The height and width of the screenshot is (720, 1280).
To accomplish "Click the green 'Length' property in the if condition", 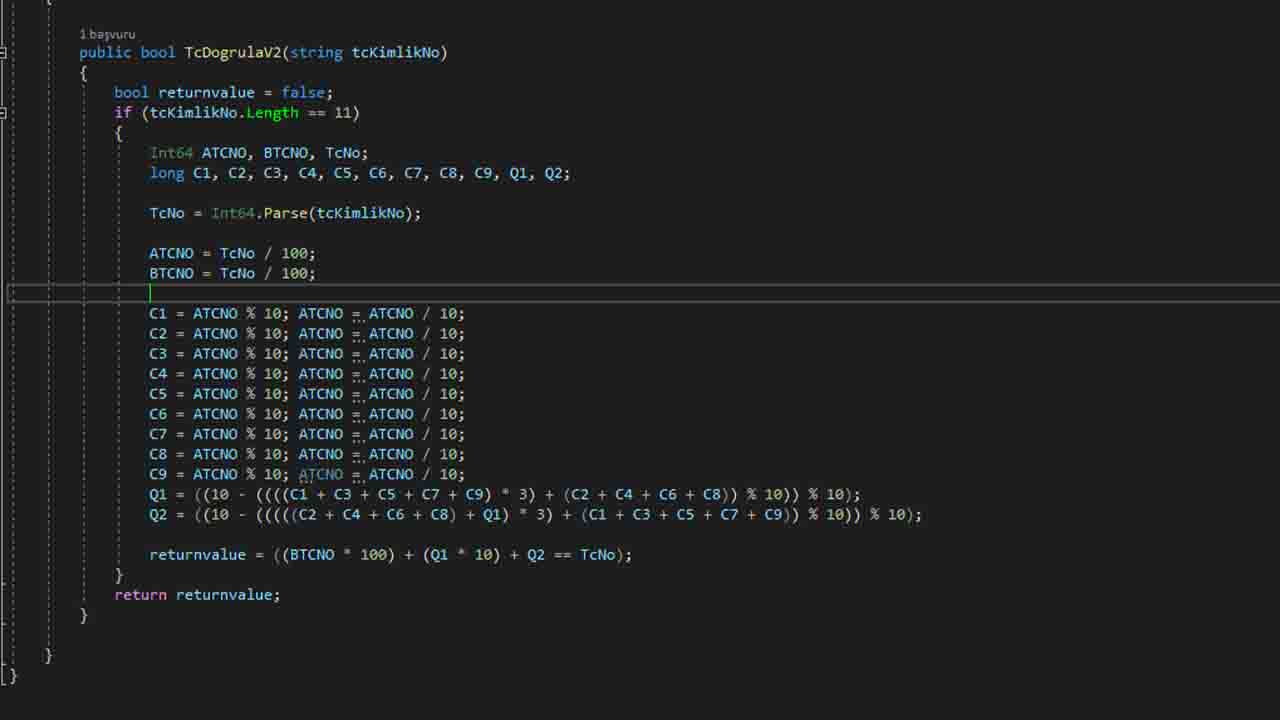I will 272,112.
